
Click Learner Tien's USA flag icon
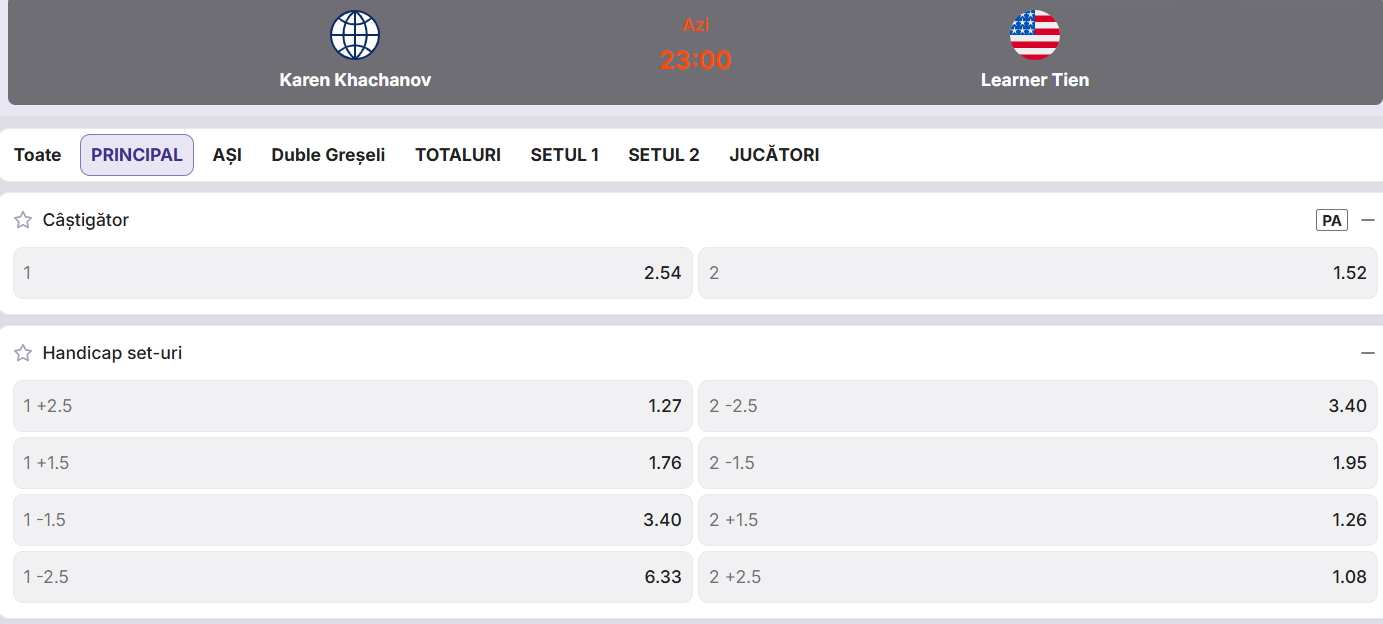pyautogui.click(x=1035, y=35)
